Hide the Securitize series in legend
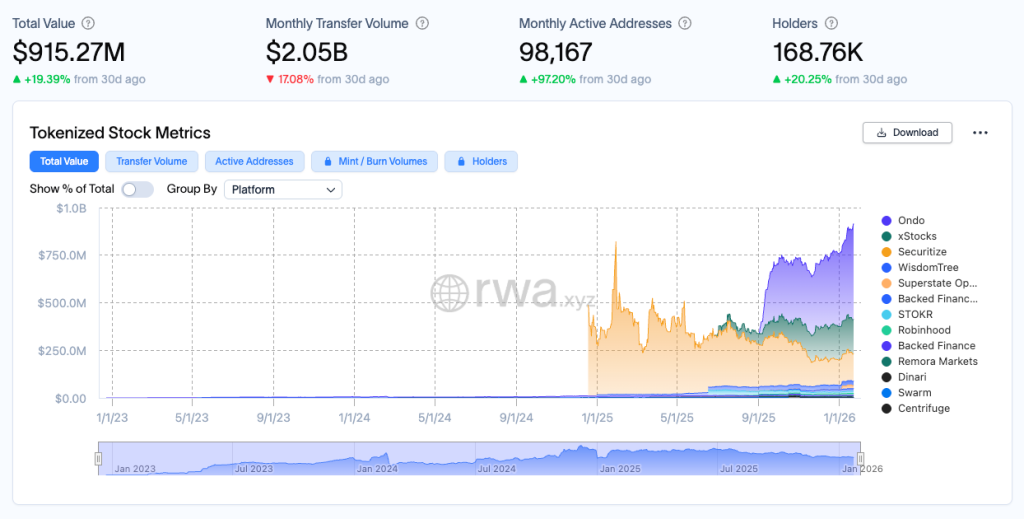This screenshot has height=519, width=1024. [x=921, y=252]
